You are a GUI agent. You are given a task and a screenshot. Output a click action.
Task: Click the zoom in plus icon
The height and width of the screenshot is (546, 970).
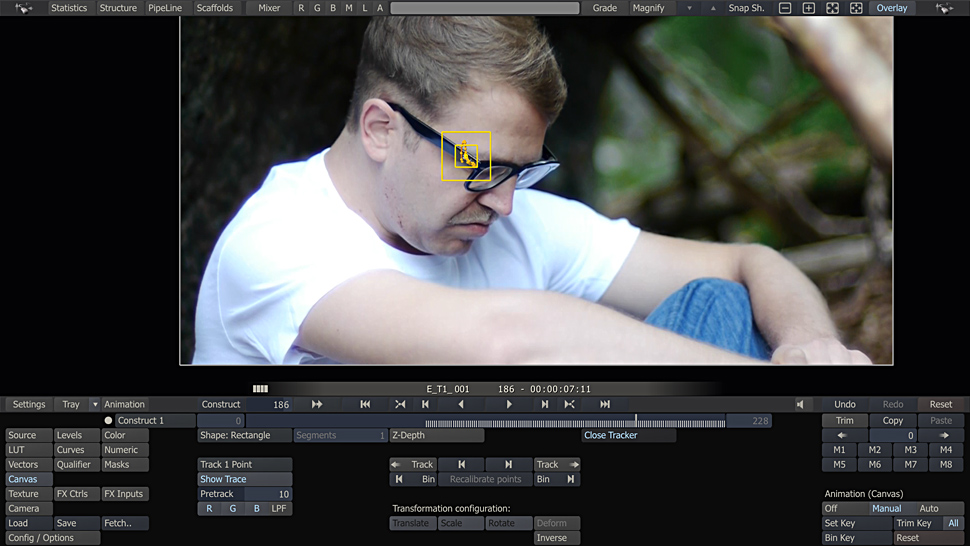click(x=809, y=8)
